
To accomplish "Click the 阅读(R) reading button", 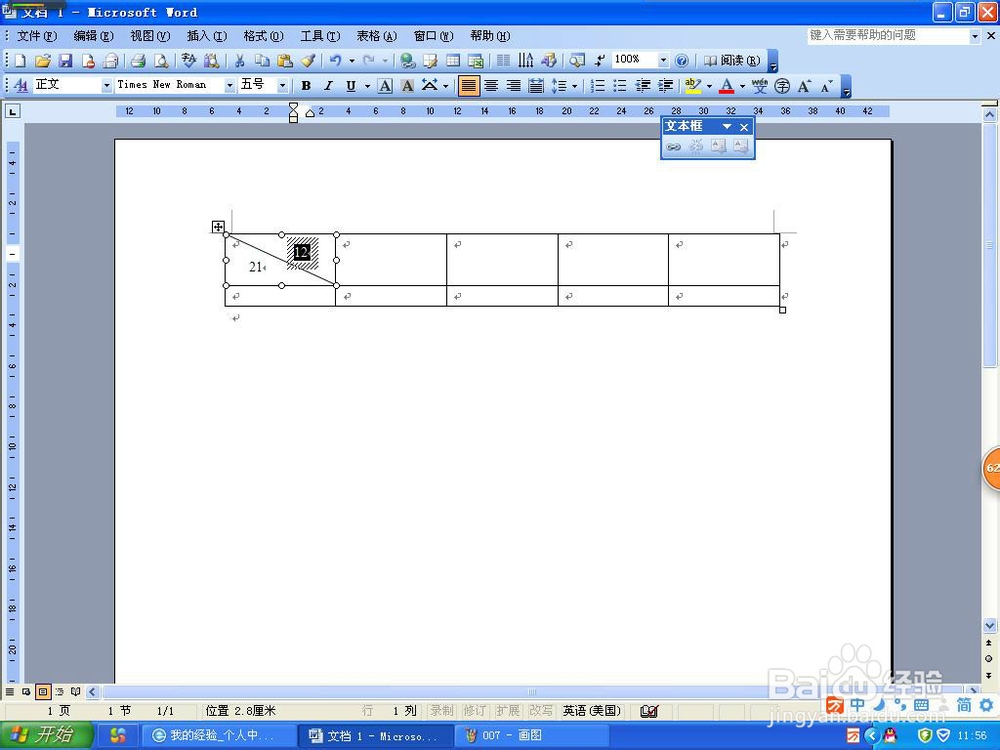I will [x=732, y=61].
